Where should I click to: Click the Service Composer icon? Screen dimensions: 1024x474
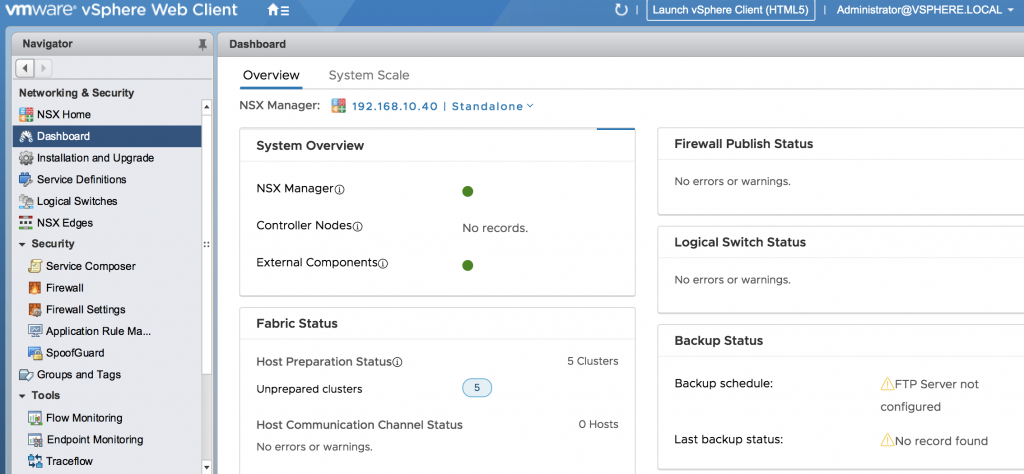point(35,266)
